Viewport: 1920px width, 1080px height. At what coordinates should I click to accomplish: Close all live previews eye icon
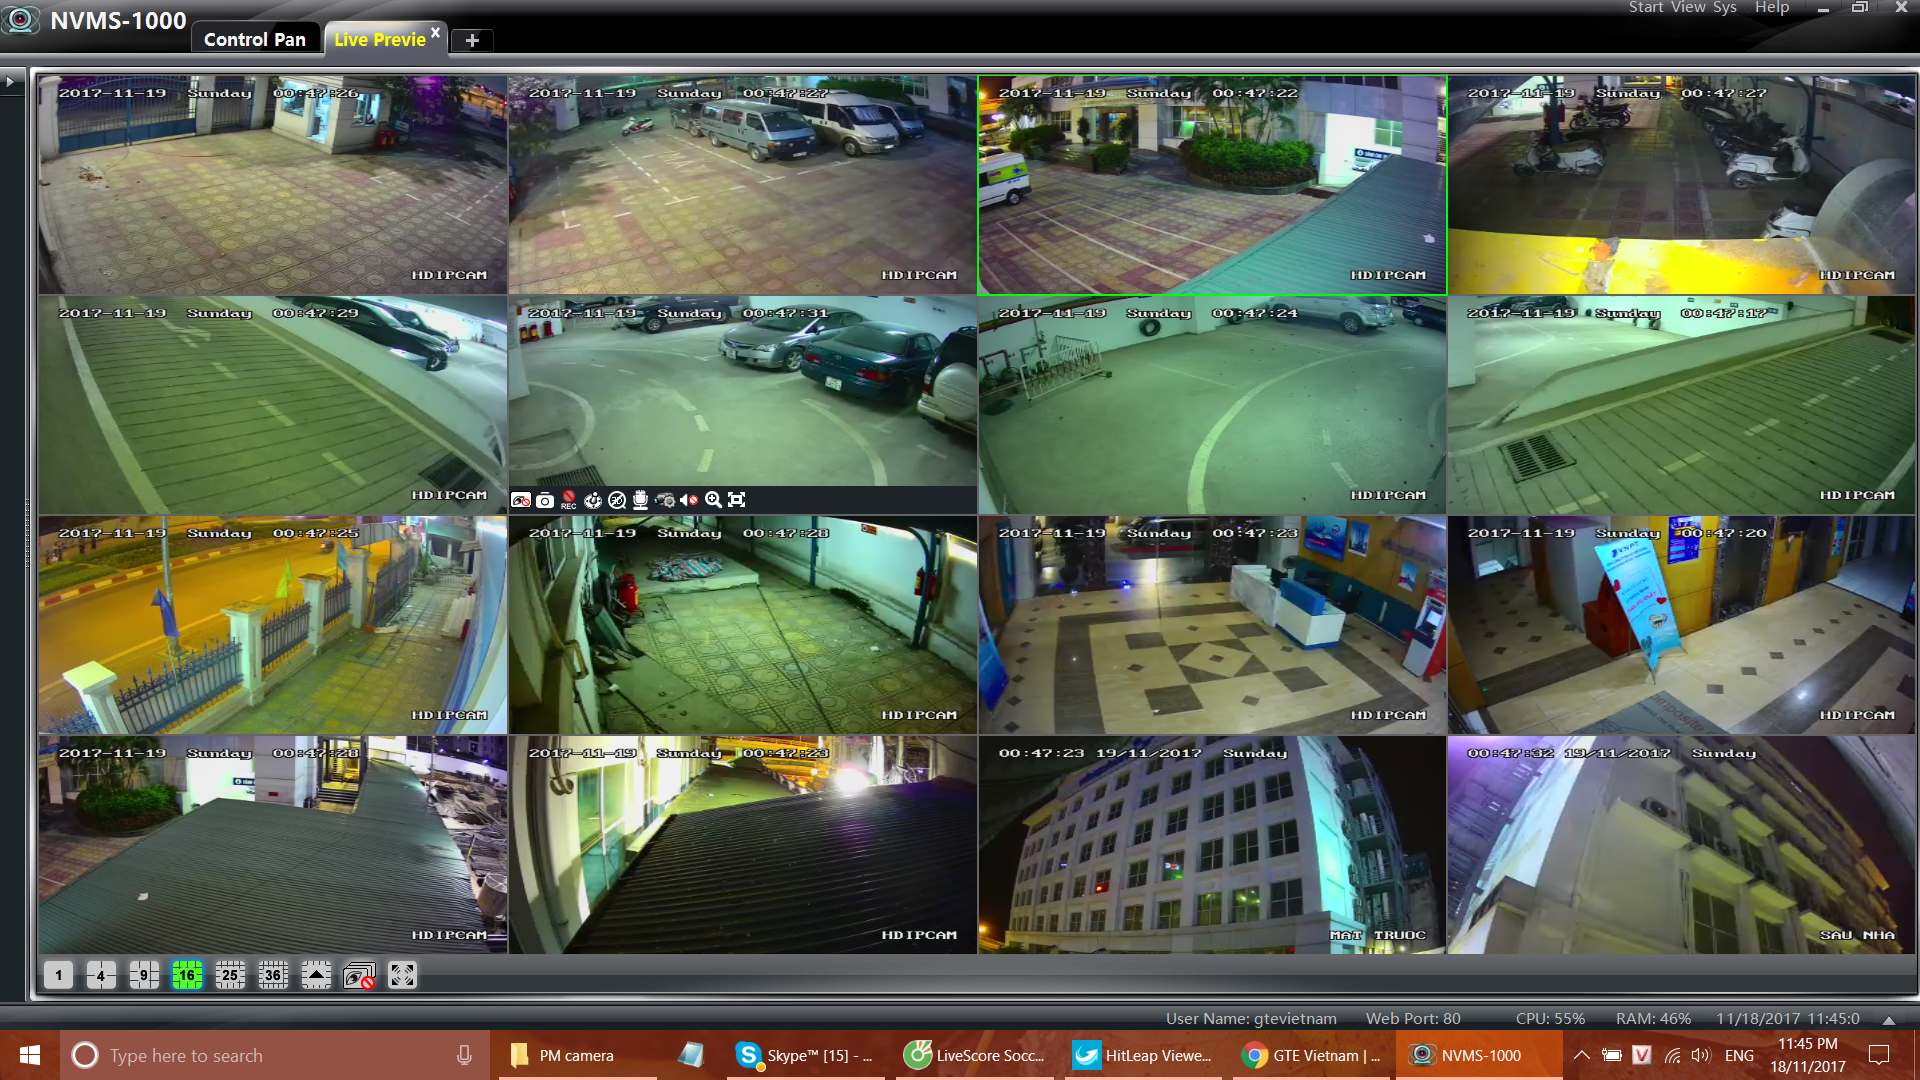(359, 975)
